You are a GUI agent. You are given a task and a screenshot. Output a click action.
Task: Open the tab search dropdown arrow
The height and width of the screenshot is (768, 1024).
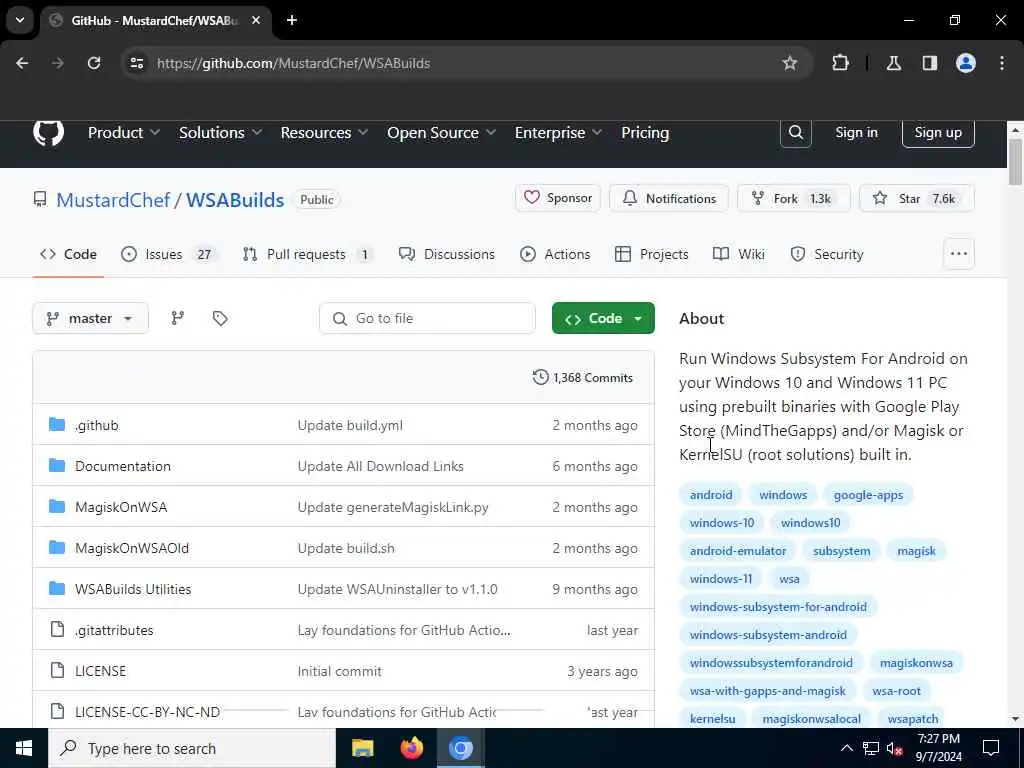[x=20, y=20]
